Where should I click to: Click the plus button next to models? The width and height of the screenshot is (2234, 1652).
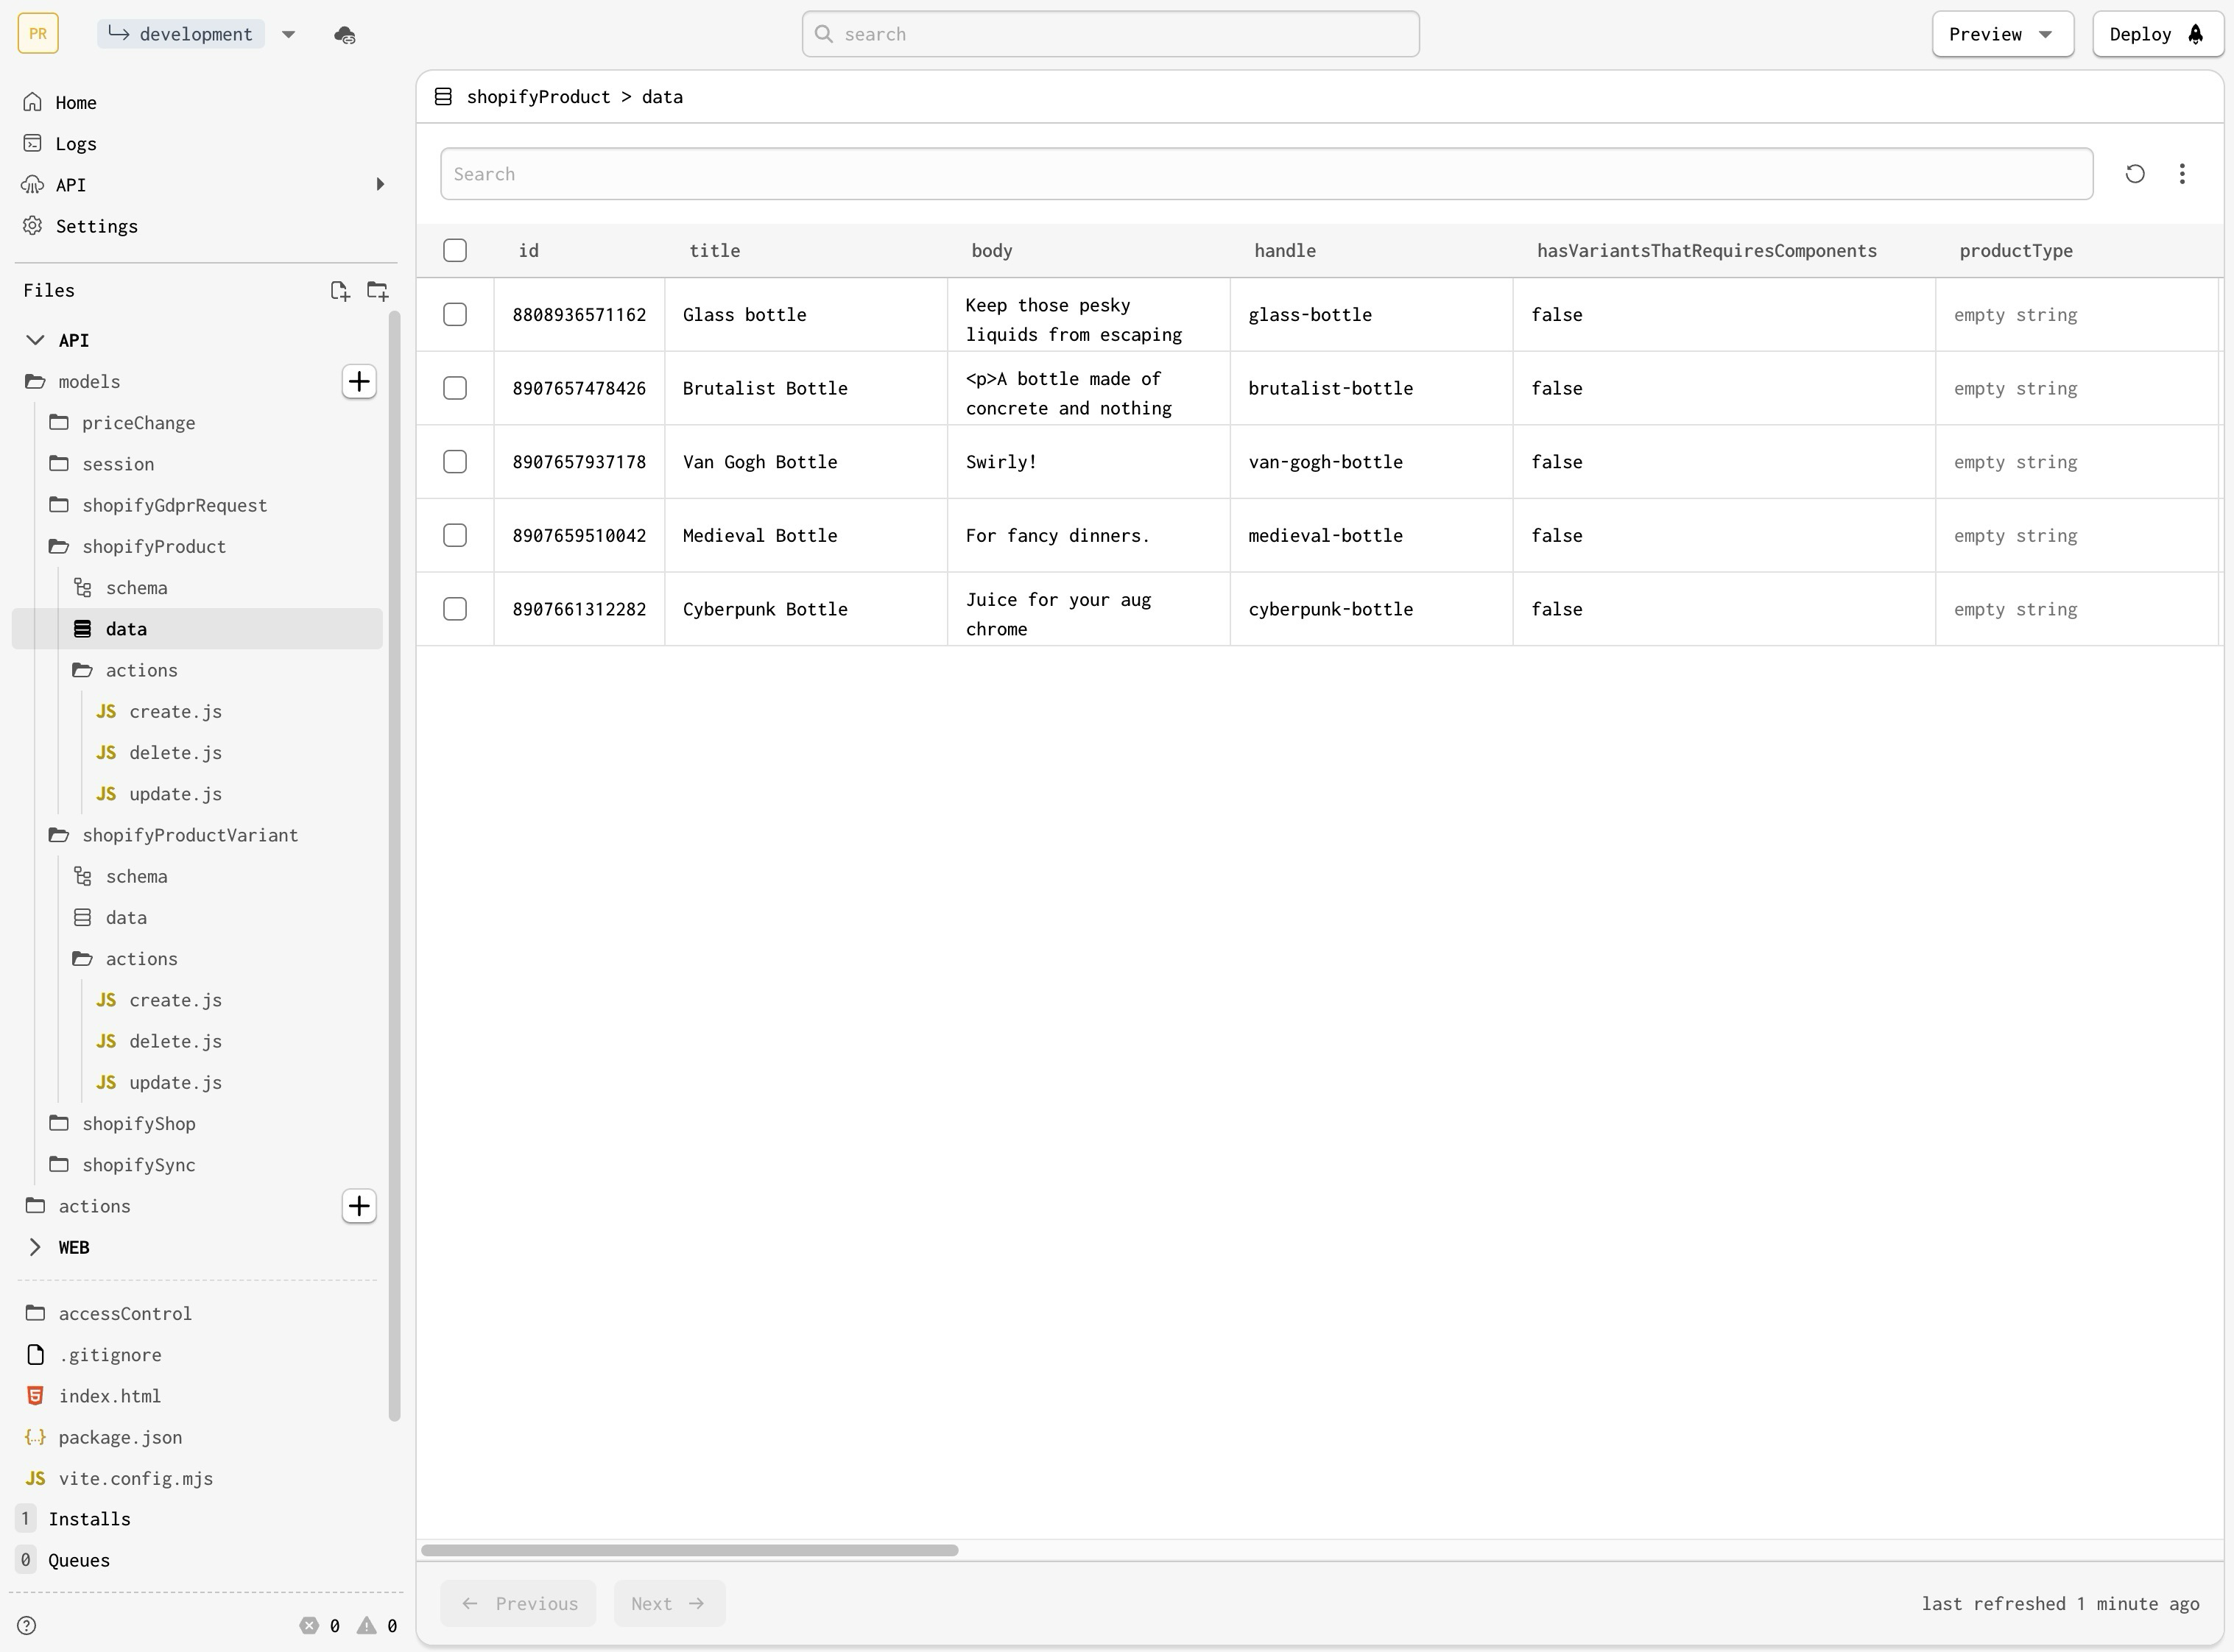coord(359,382)
